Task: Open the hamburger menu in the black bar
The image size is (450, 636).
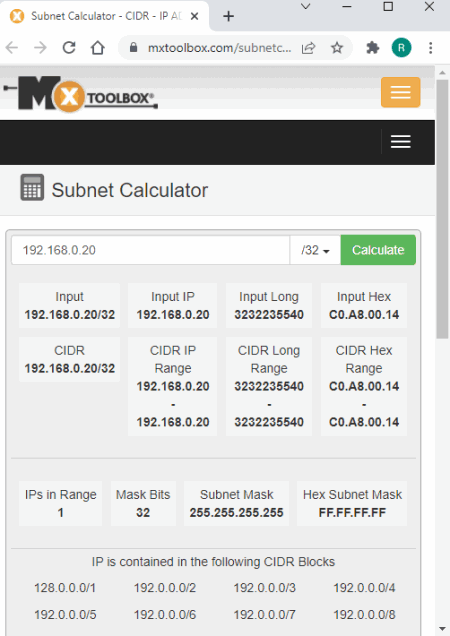Action: tap(400, 142)
